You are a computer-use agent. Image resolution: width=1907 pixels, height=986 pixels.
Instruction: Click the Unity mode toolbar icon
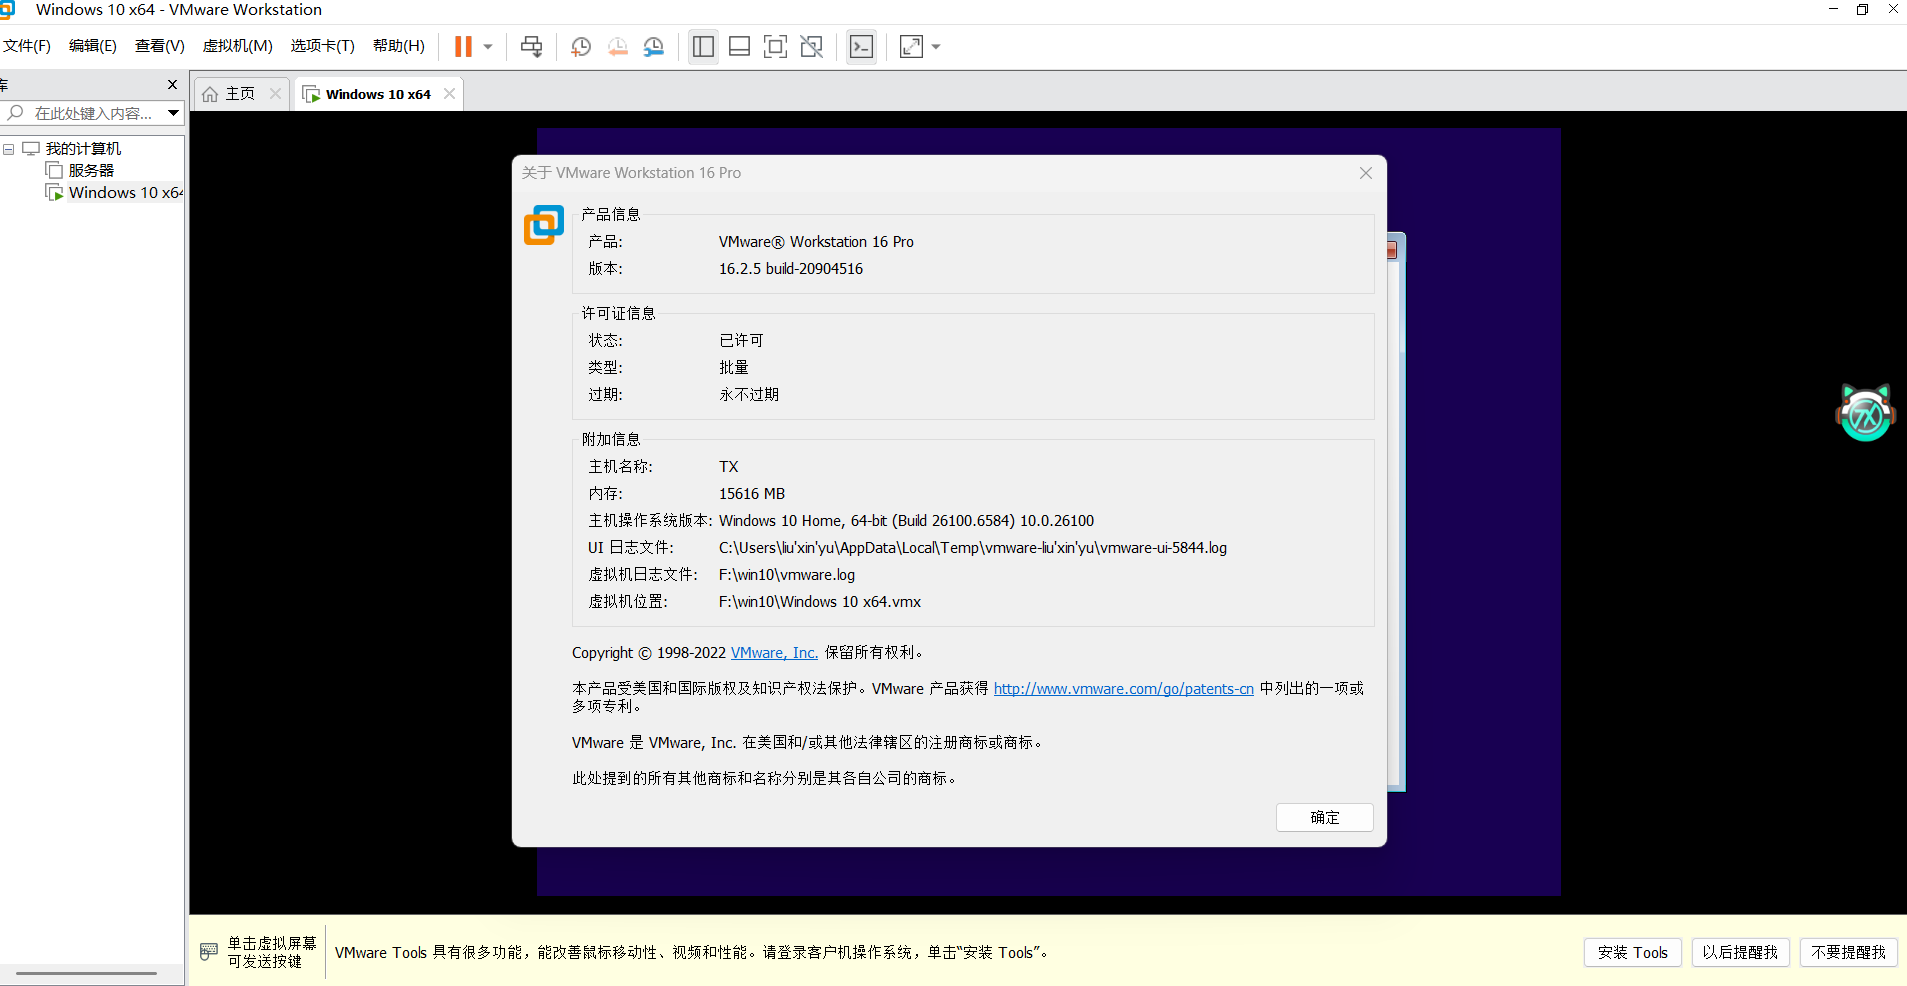pyautogui.click(x=812, y=47)
